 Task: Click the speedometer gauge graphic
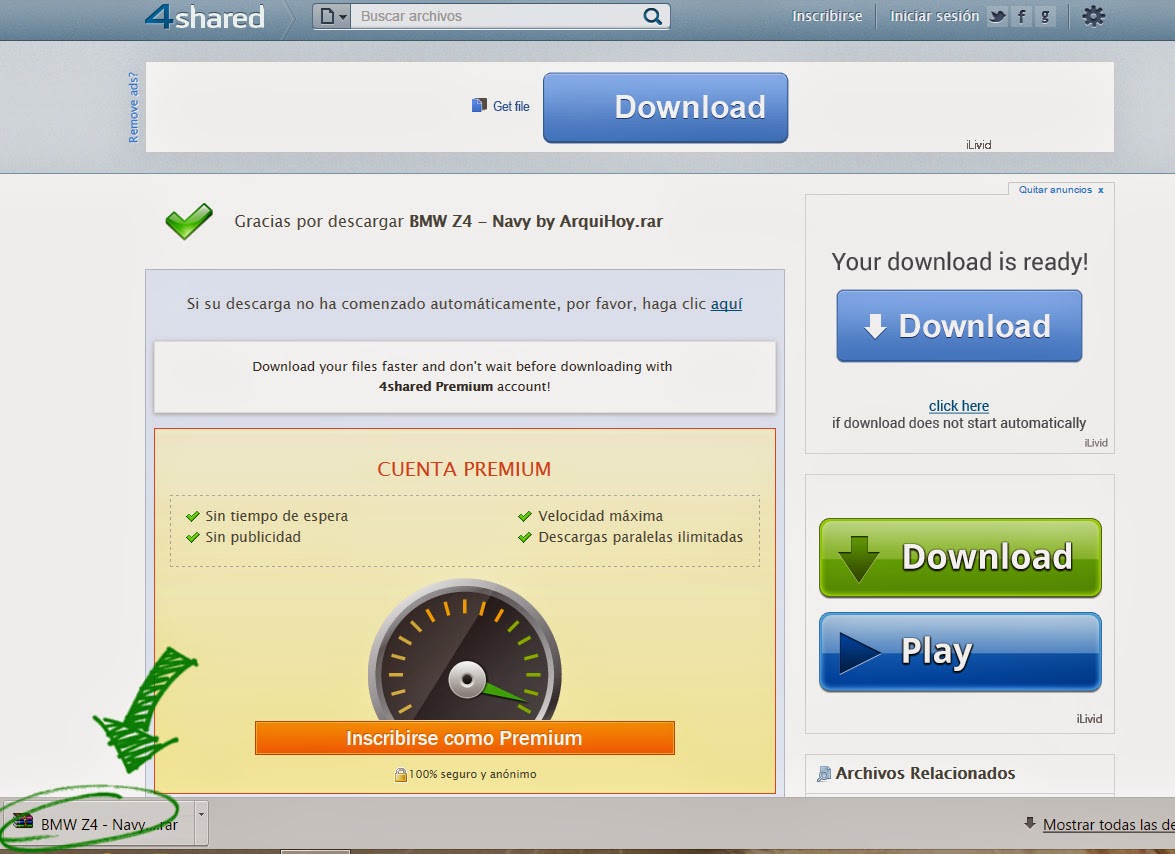(x=465, y=650)
